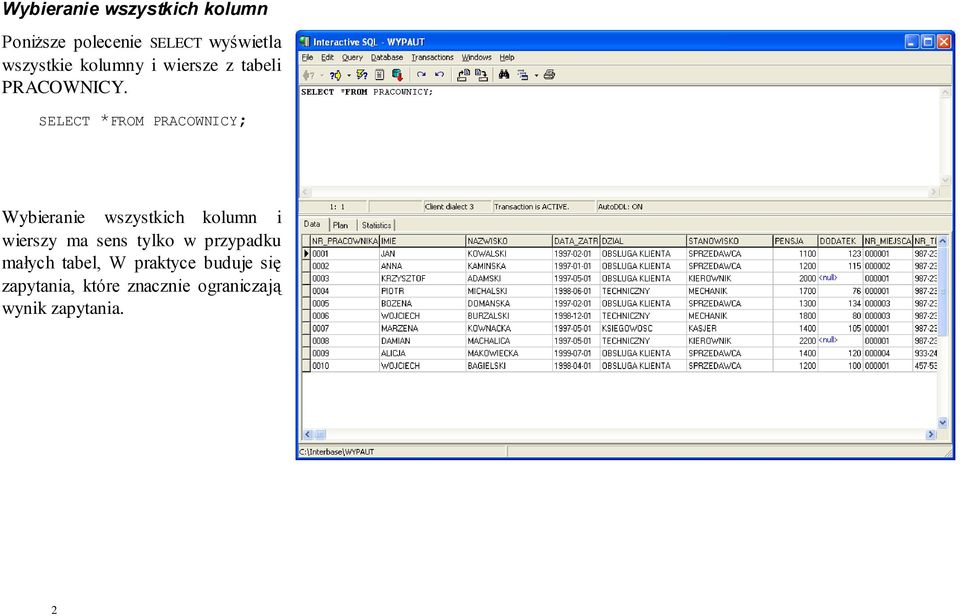Viewport: 960px width, 616px height.
Task: Click the results grid scroll-down arrow
Action: tap(942, 423)
